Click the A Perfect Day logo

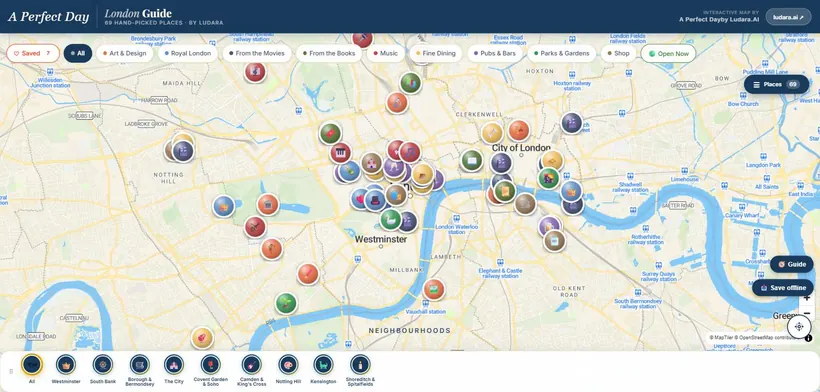pyautogui.click(x=48, y=17)
